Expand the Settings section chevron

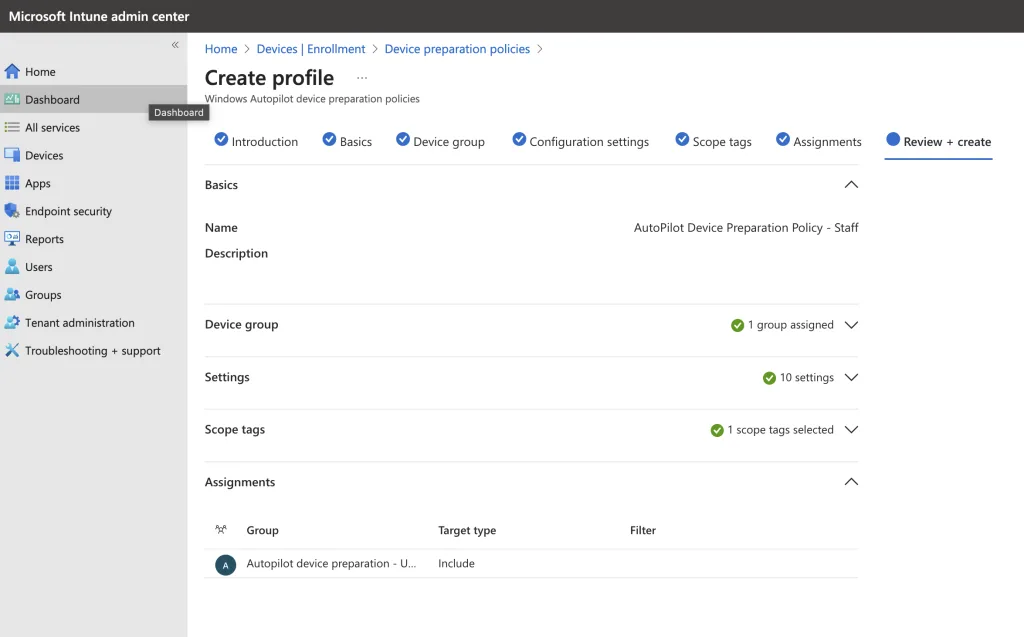(x=851, y=378)
